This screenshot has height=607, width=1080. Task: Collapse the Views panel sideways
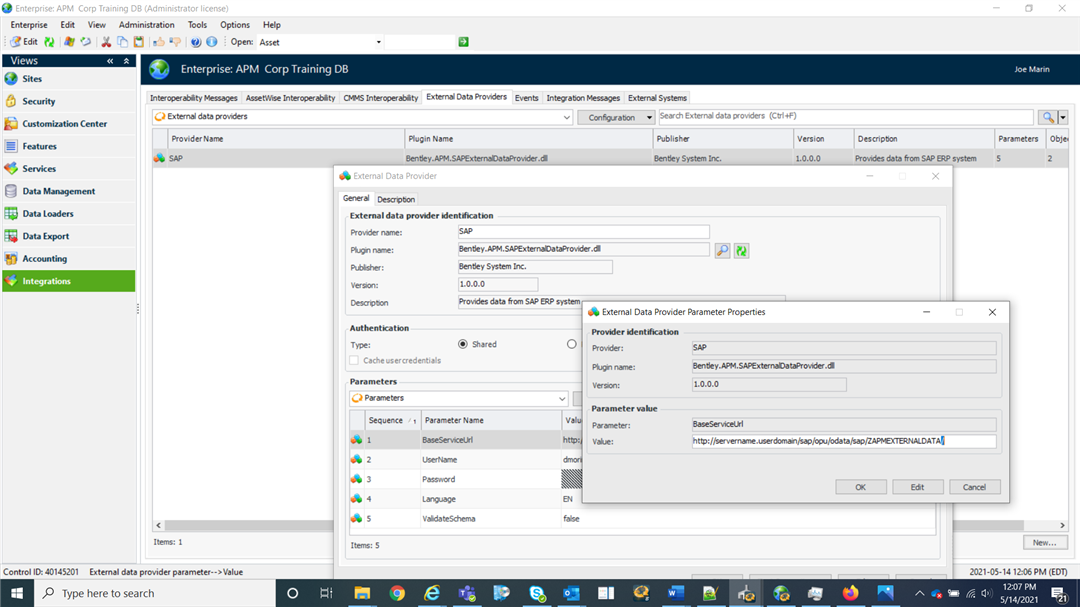[110, 61]
